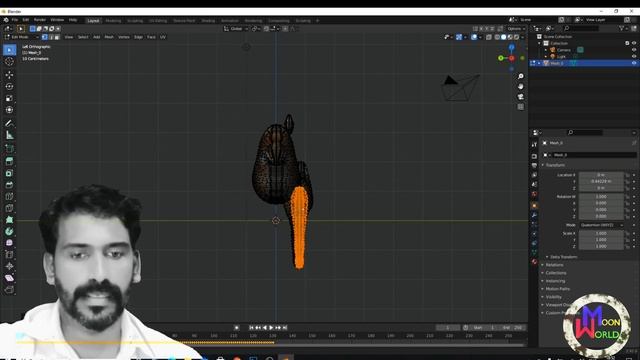Switch to the Layout workspace tab
Viewport: 640px width, 360px height.
tap(93, 20)
